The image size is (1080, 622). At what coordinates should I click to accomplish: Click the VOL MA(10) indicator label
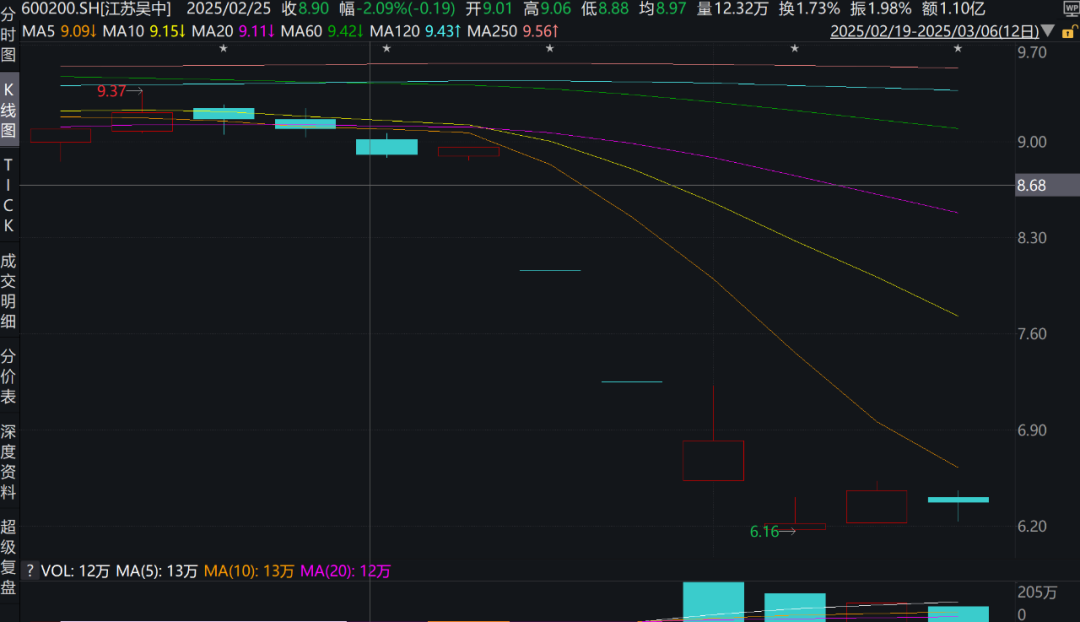point(248,571)
